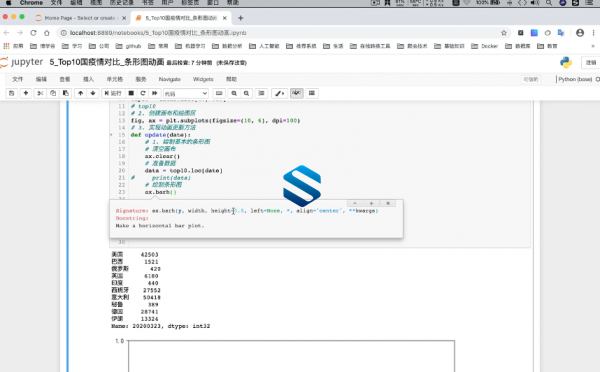Click the 注销 logout button
This screenshot has height=372, width=600.
(591, 62)
